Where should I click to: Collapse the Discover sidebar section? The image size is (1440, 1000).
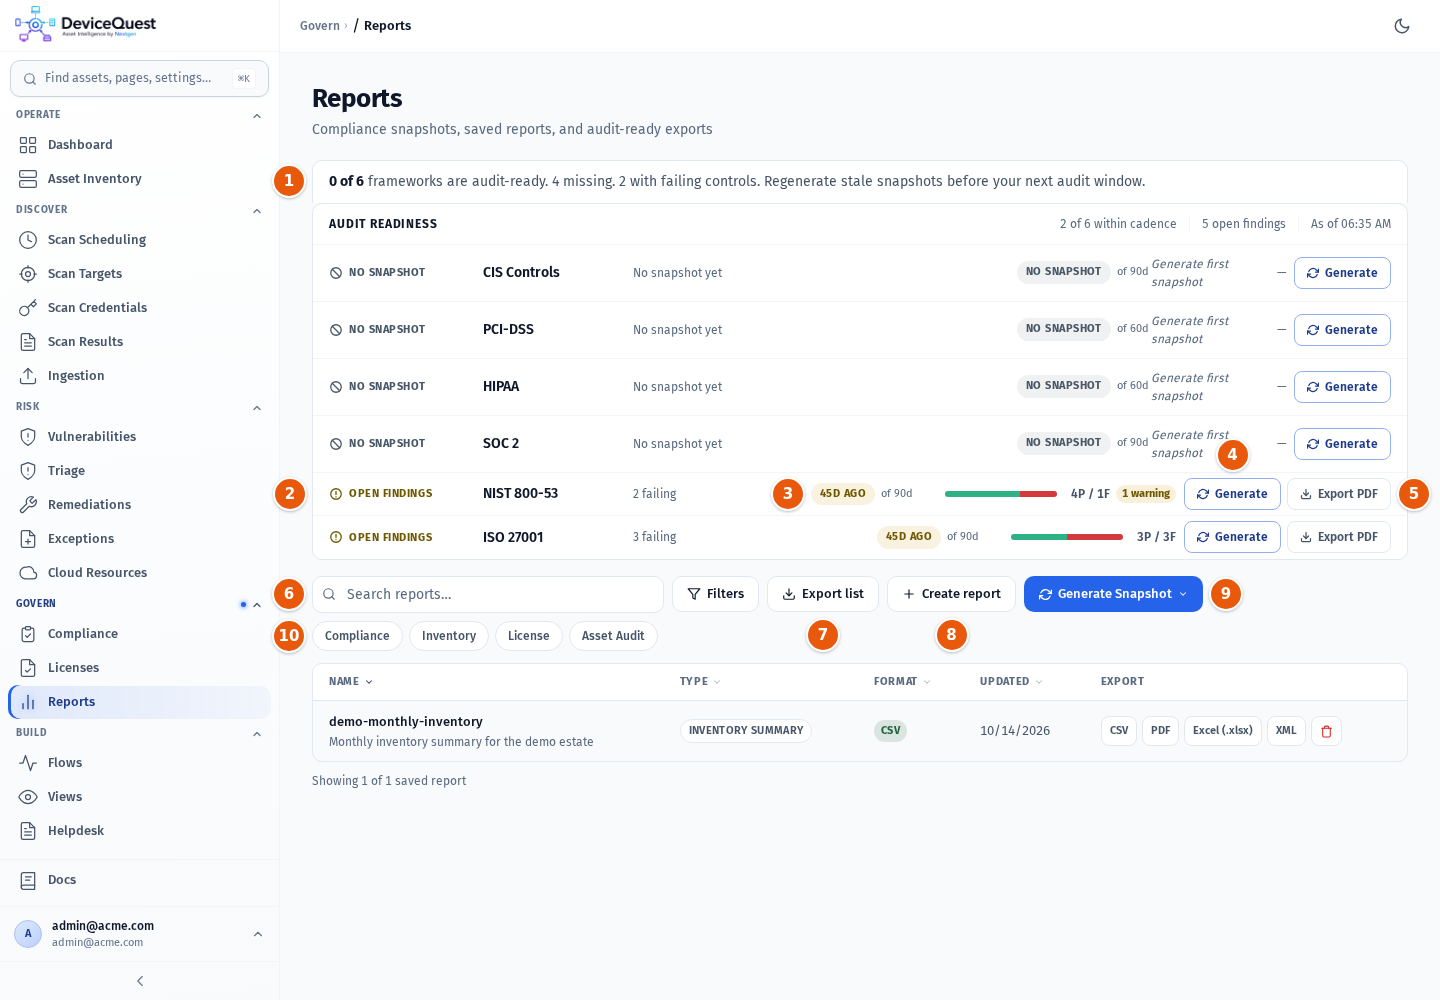click(x=257, y=210)
